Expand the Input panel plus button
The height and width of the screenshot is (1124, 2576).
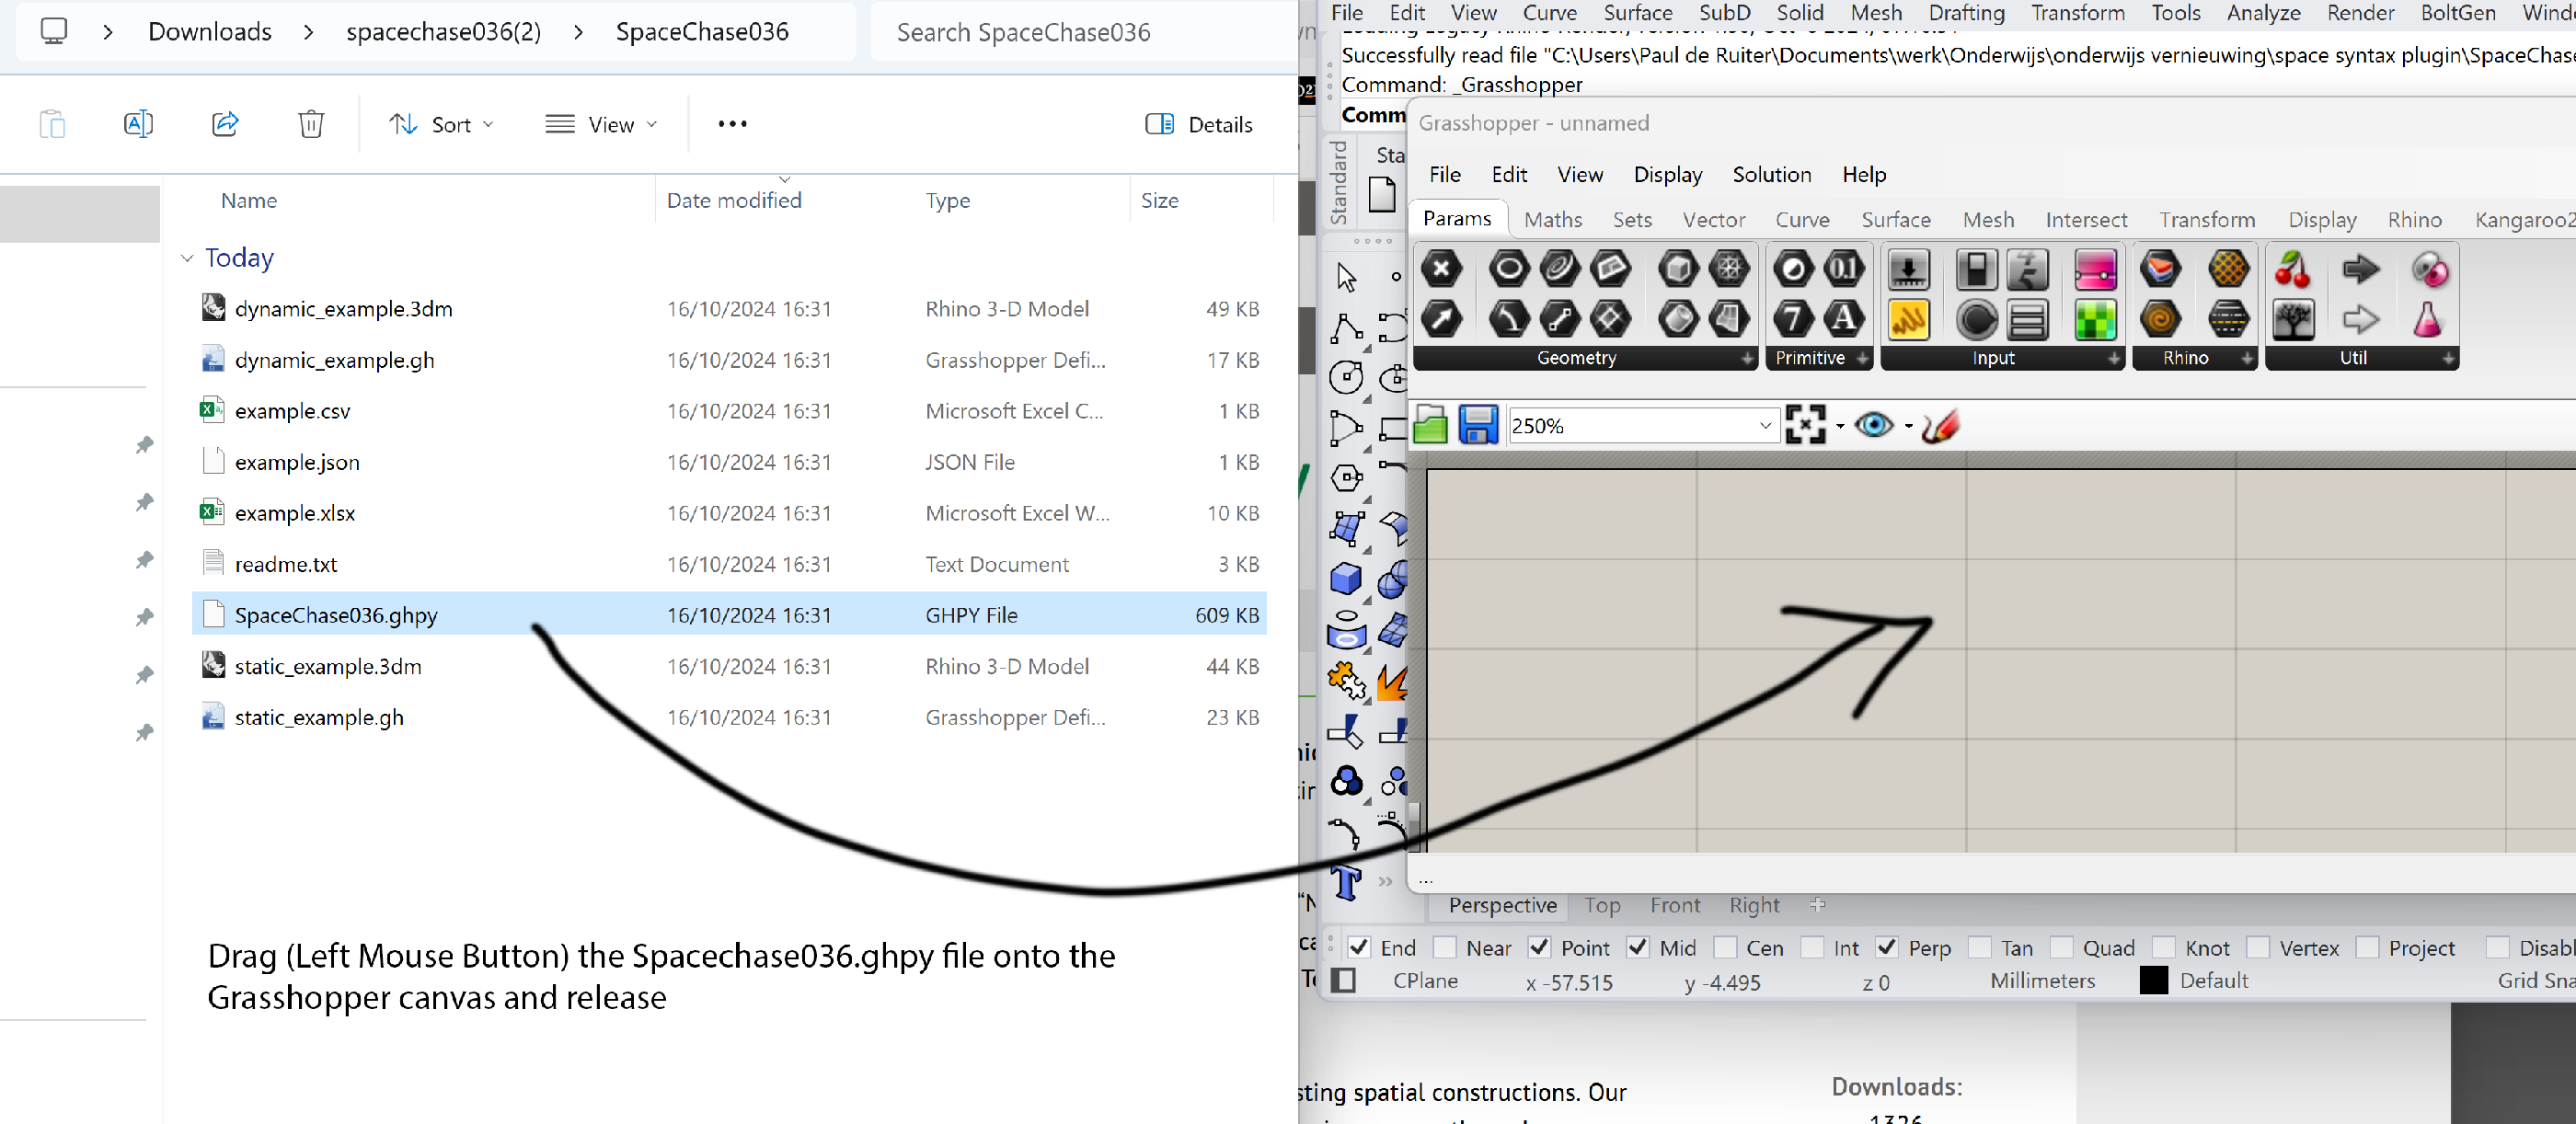click(2113, 358)
